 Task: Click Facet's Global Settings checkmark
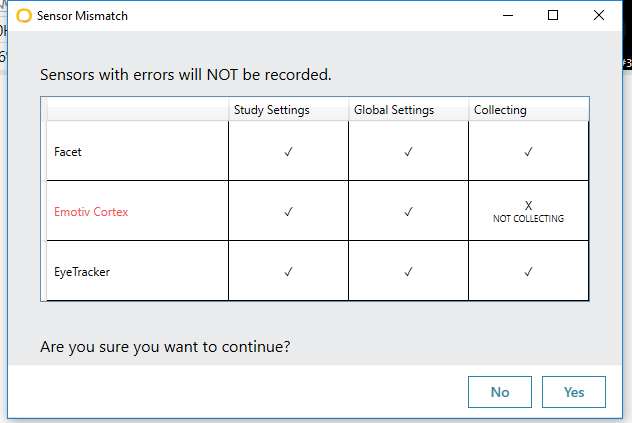(x=408, y=152)
